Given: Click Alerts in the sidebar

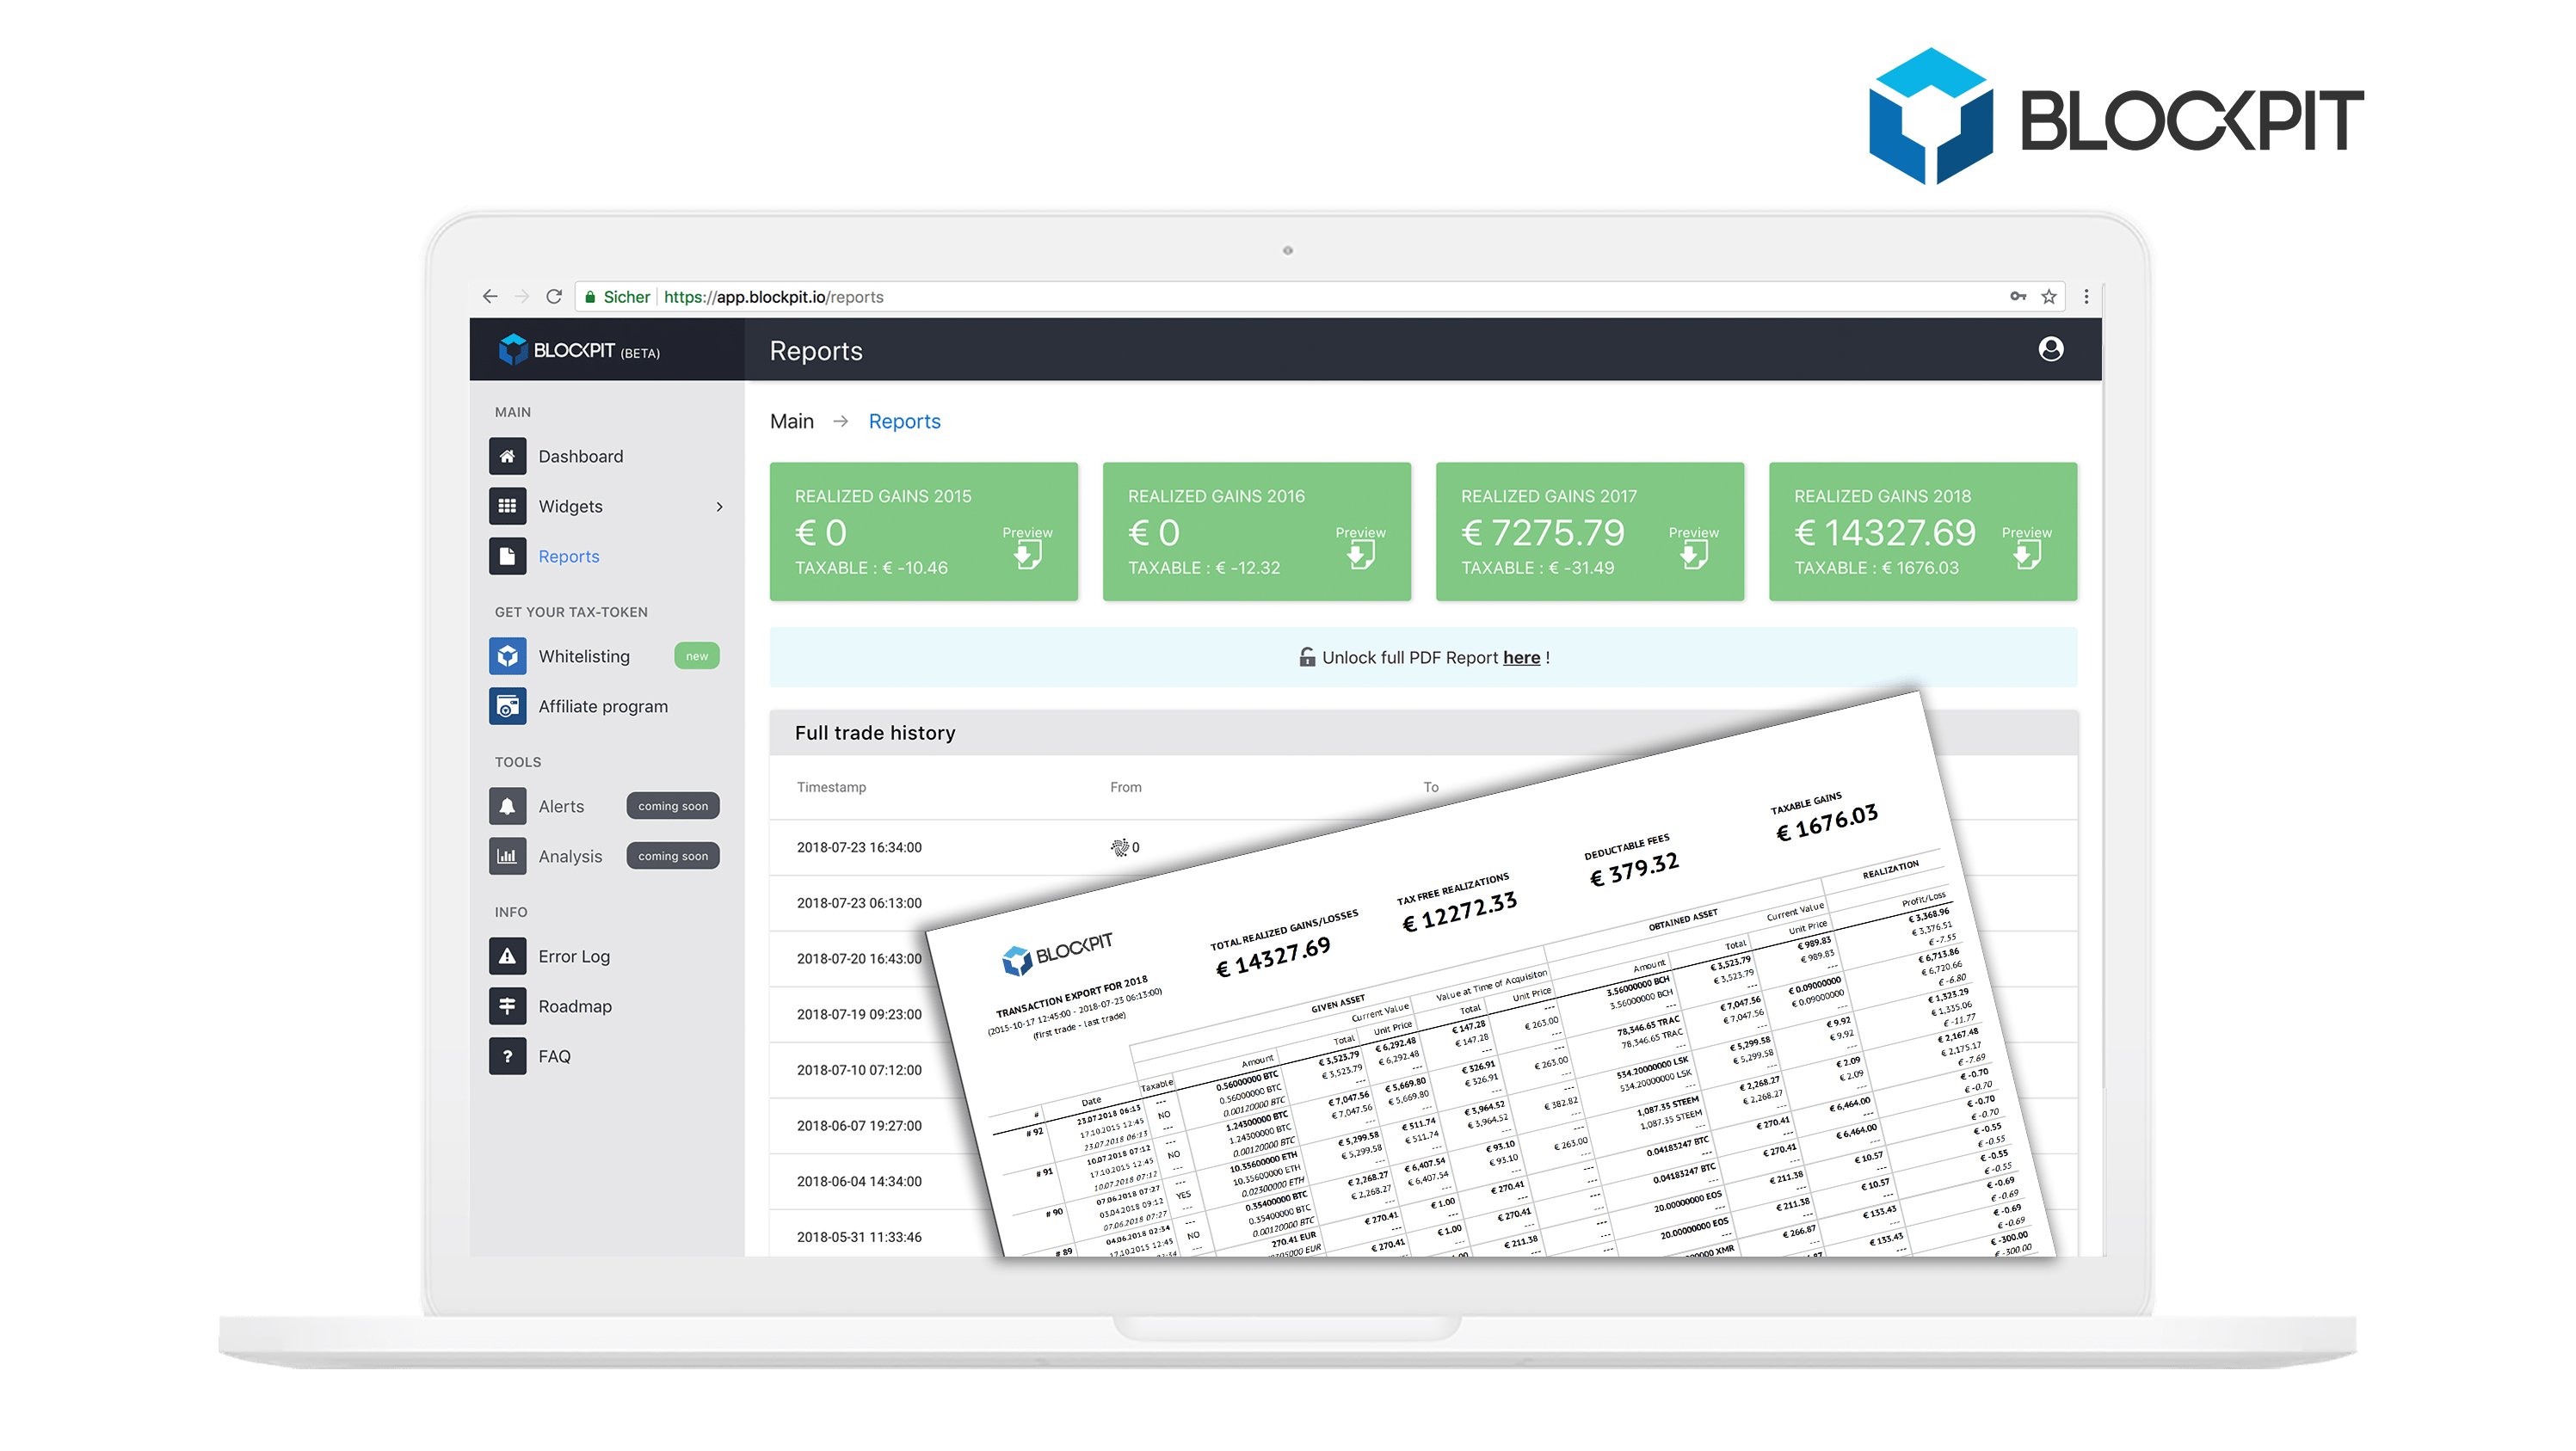Looking at the screenshot, I should pyautogui.click(x=561, y=807).
